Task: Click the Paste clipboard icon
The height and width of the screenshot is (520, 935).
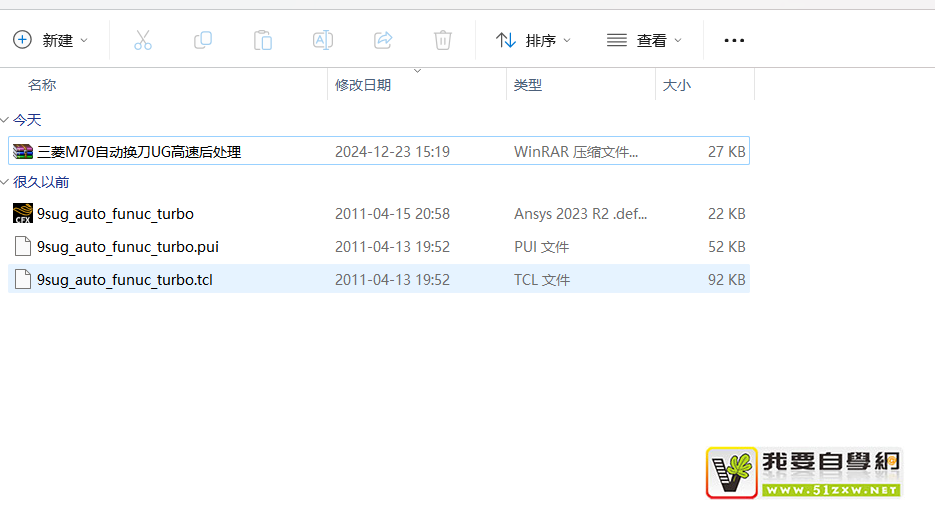Action: pos(263,40)
